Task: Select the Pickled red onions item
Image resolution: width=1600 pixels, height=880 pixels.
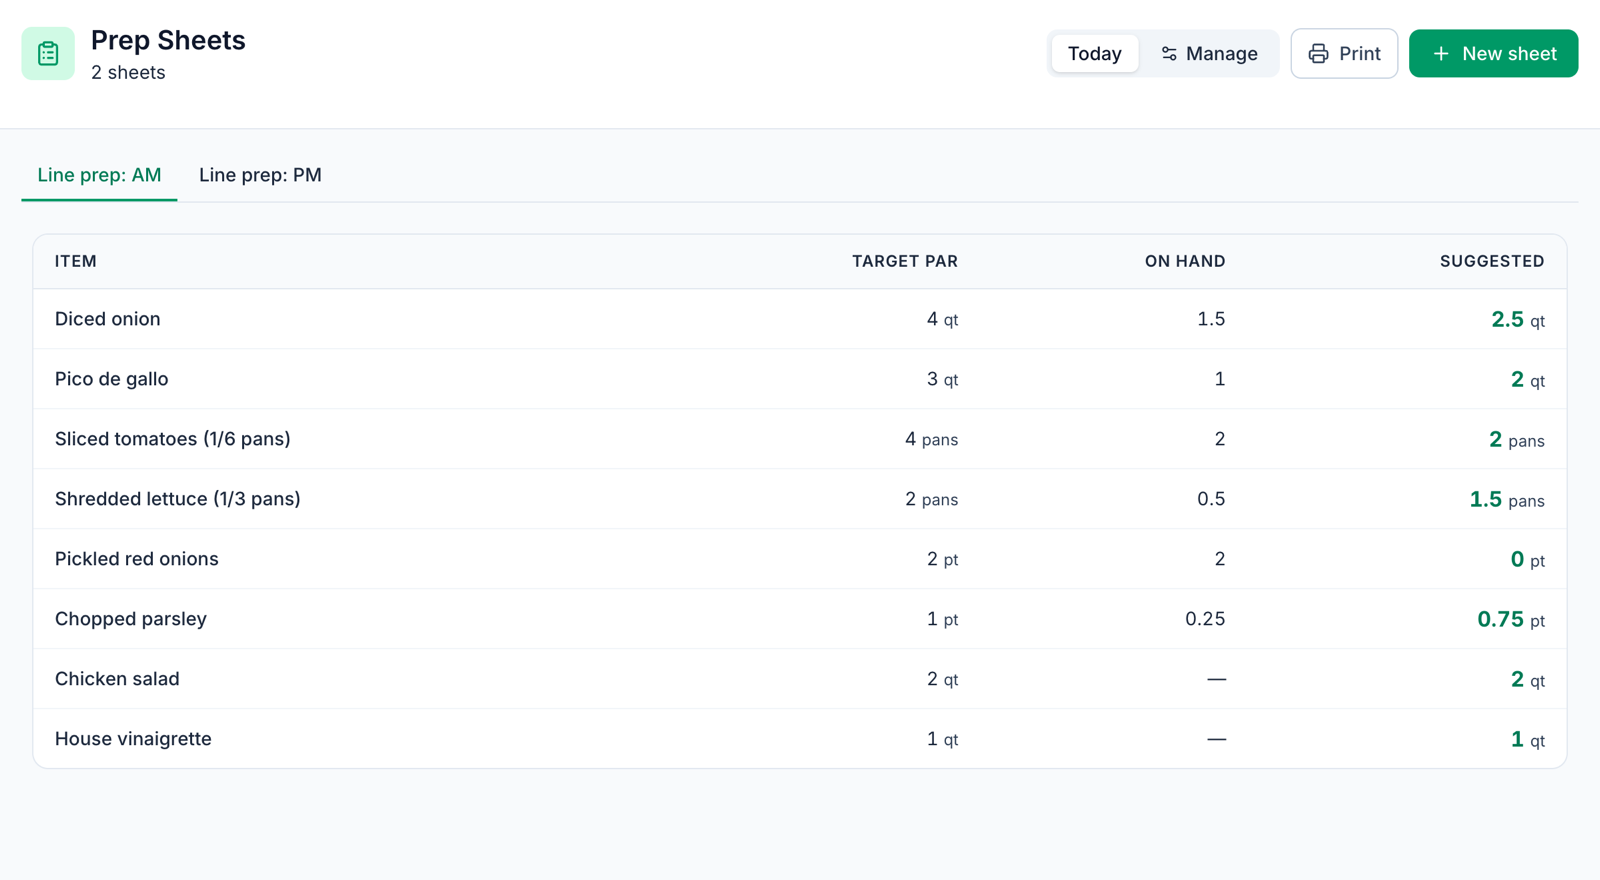Action: click(137, 559)
